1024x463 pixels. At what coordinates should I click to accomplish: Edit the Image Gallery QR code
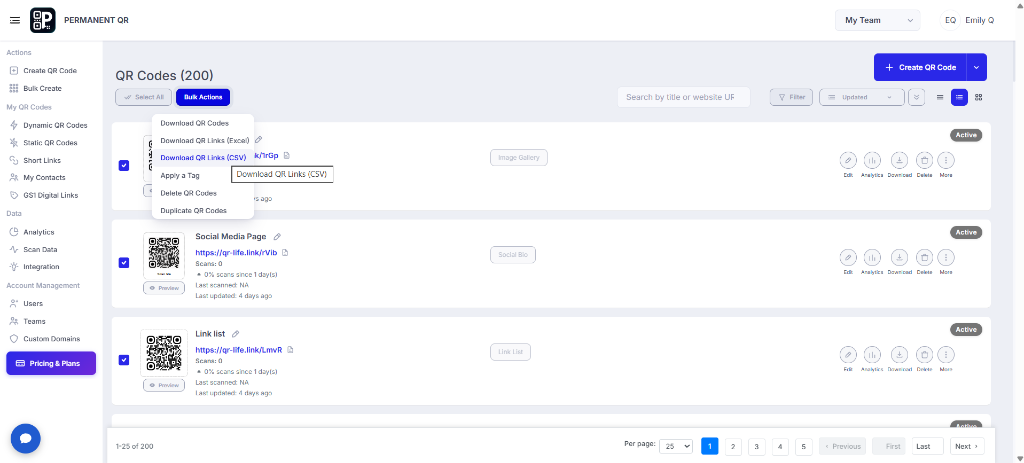point(848,159)
